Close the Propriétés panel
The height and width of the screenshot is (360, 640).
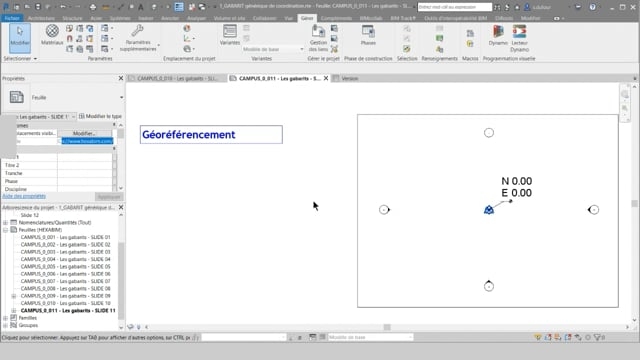pos(121,78)
